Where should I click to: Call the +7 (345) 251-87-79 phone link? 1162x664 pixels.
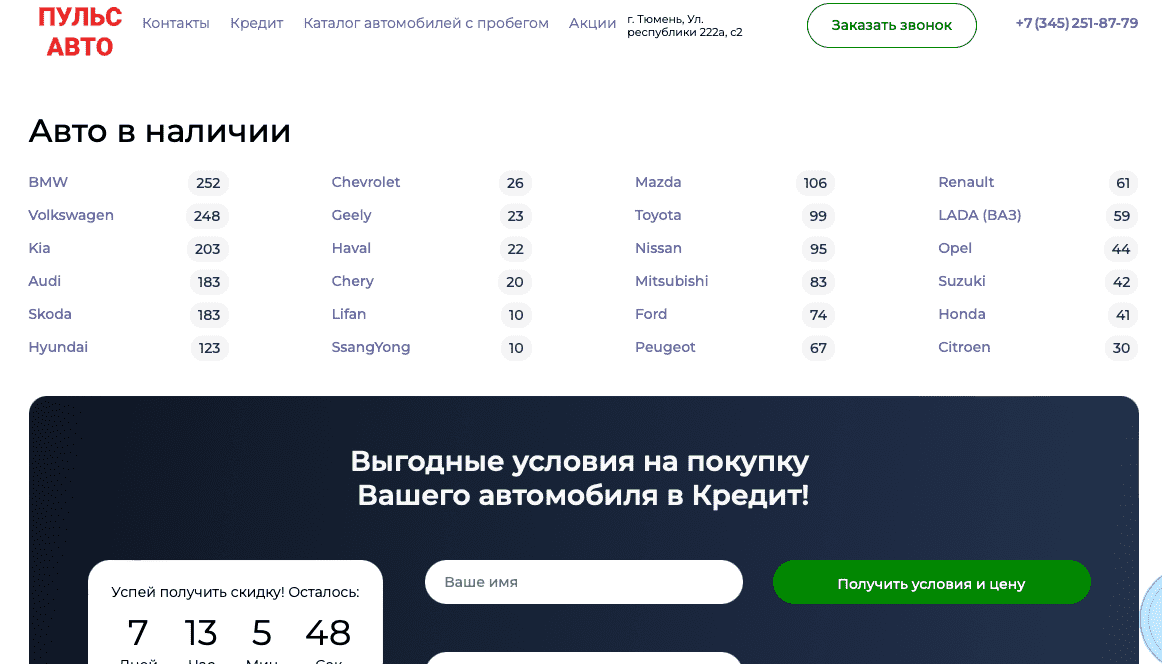tap(1076, 23)
